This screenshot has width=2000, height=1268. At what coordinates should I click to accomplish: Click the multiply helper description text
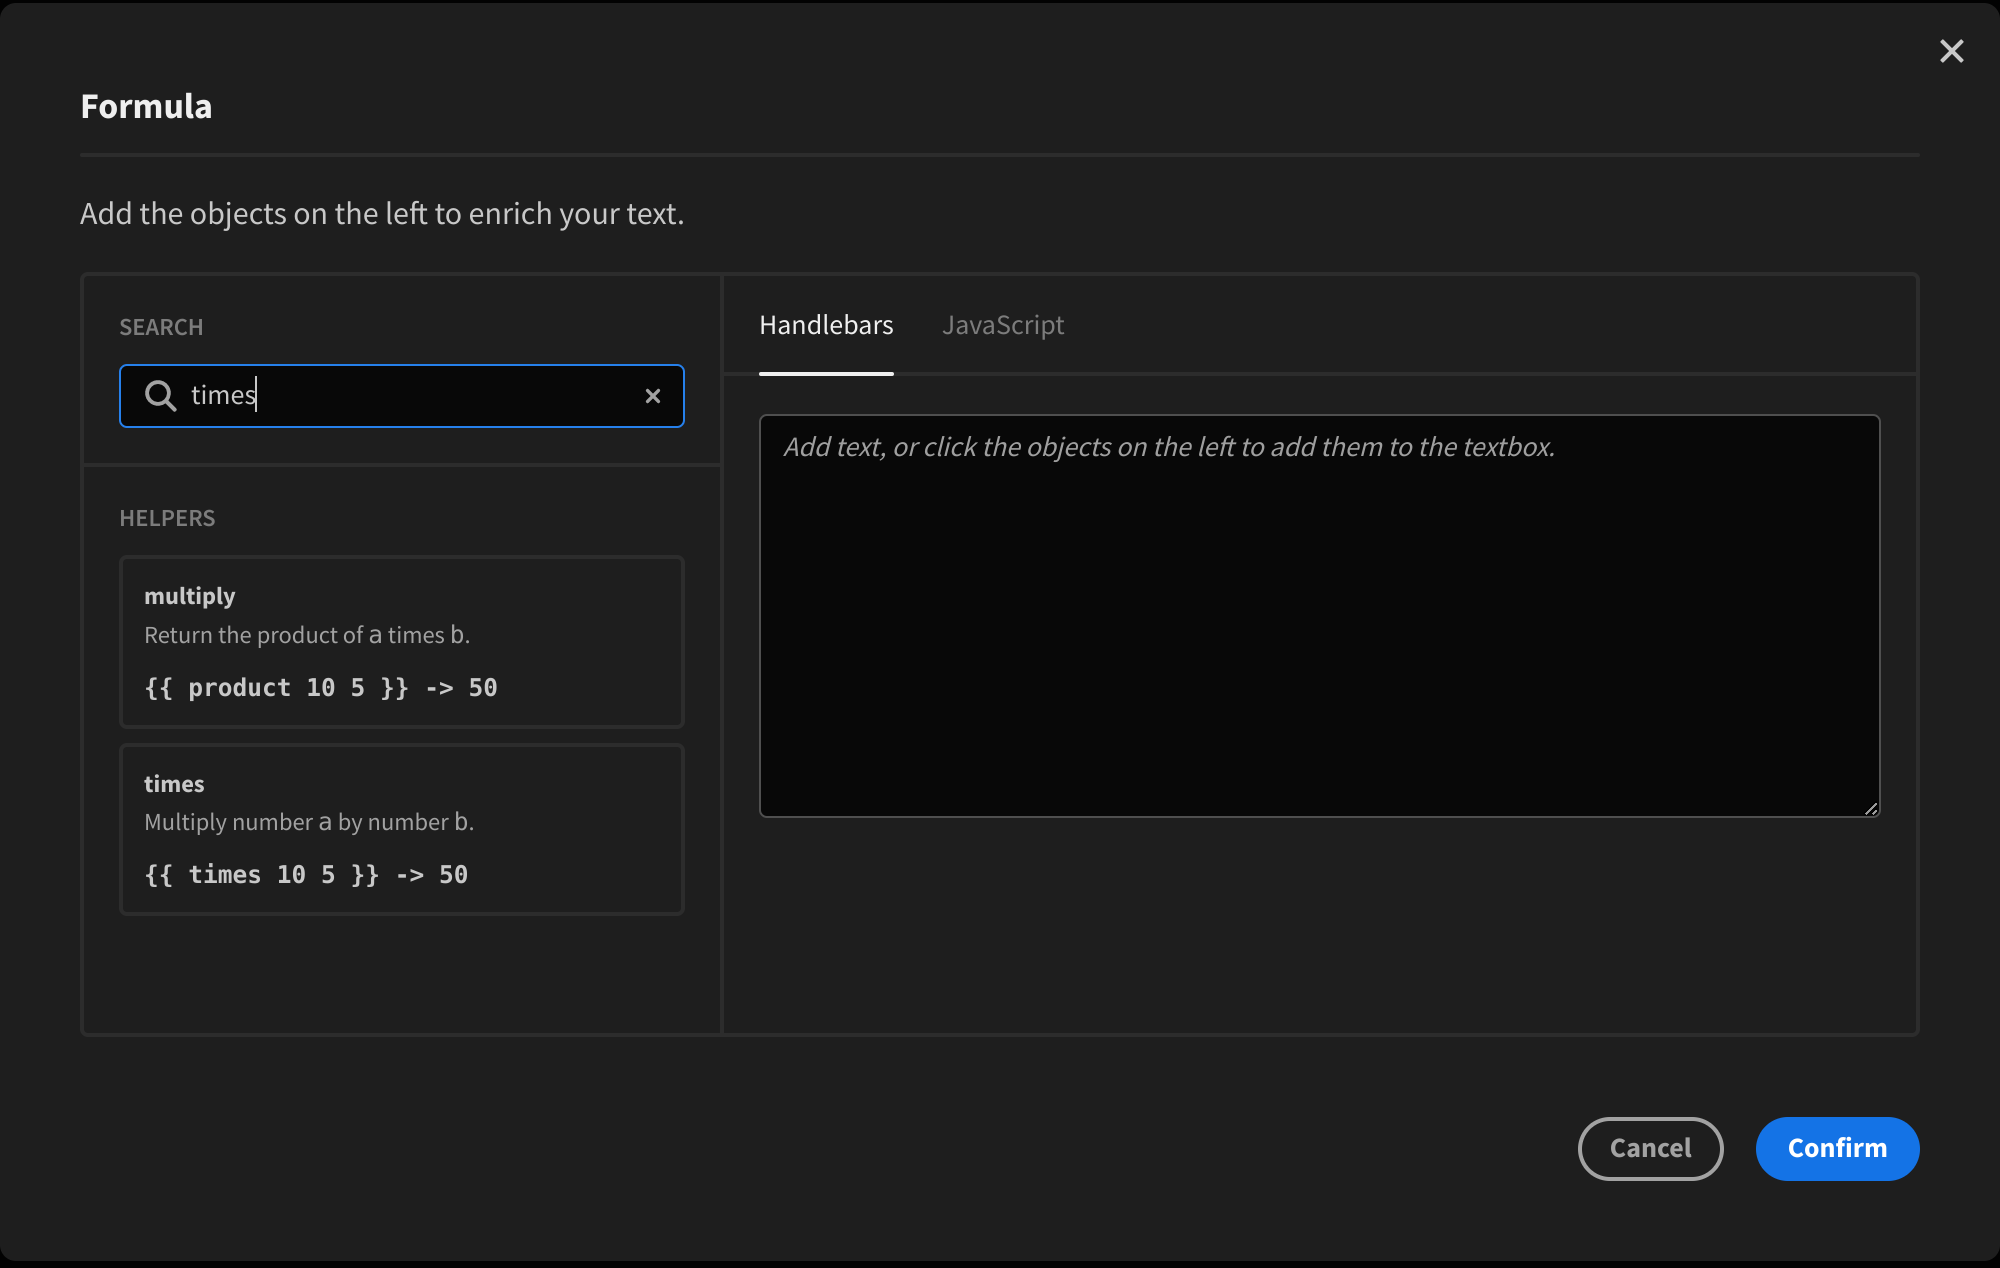pos(307,634)
